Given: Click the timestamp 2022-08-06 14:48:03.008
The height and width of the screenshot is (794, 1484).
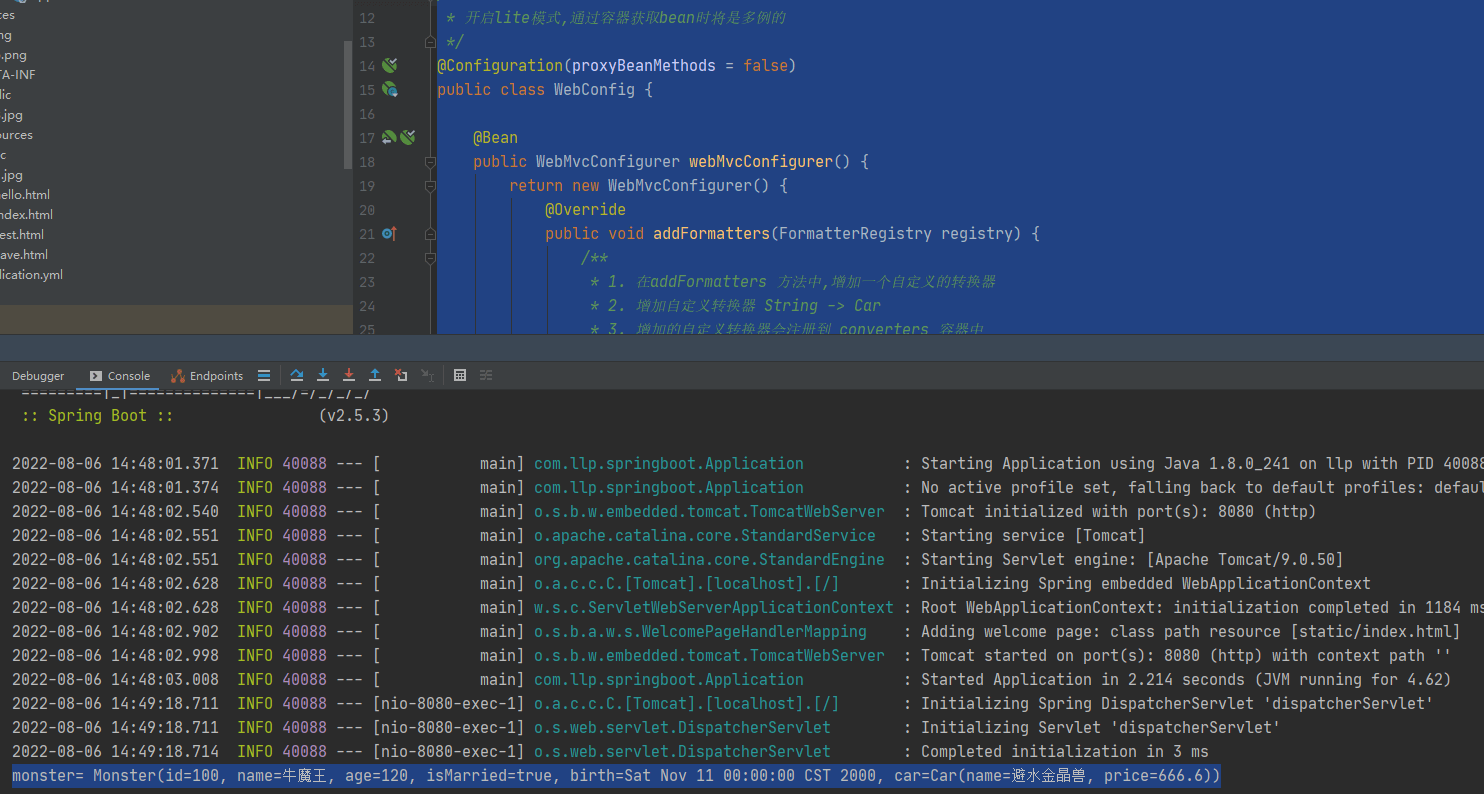Looking at the screenshot, I should tap(115, 680).
